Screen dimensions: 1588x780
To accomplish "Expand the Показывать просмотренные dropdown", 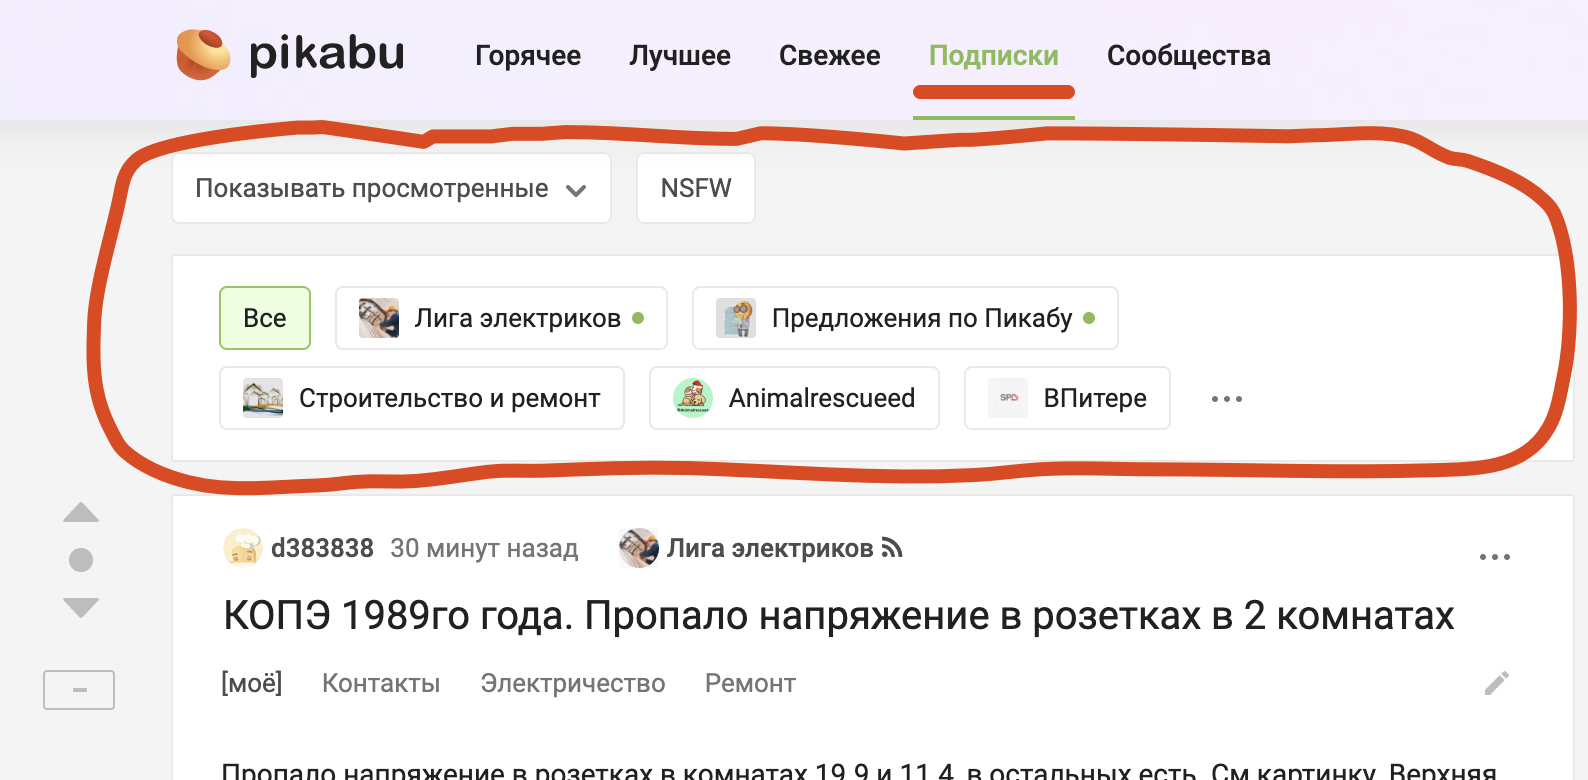I will pyautogui.click(x=391, y=188).
